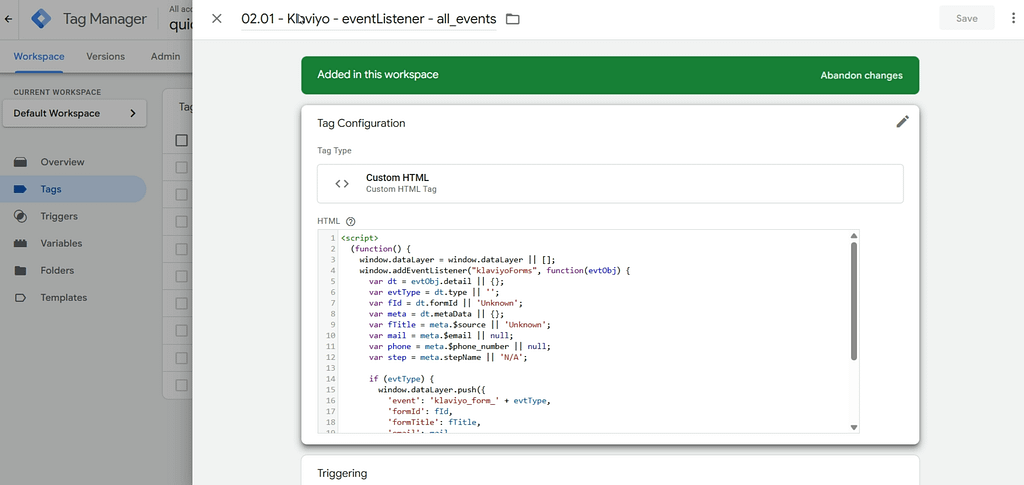Screen dimensions: 1024x485
Task: Click the back arrow beside Tag Manager logo
Action: pyautogui.click(x=10, y=18)
